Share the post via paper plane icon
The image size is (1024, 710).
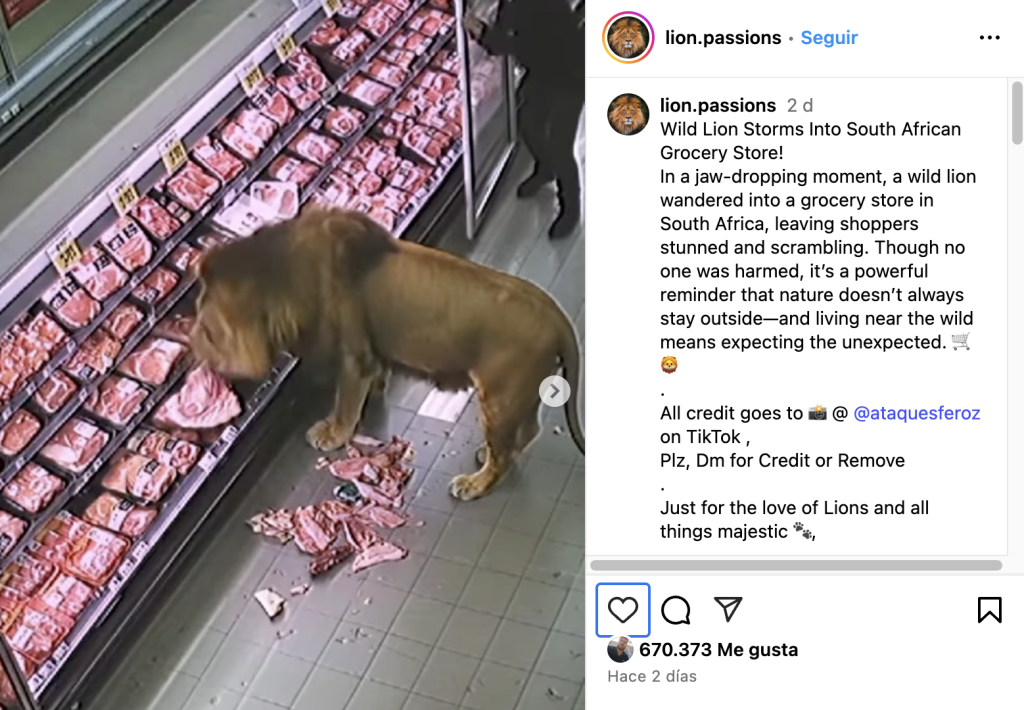click(x=728, y=609)
